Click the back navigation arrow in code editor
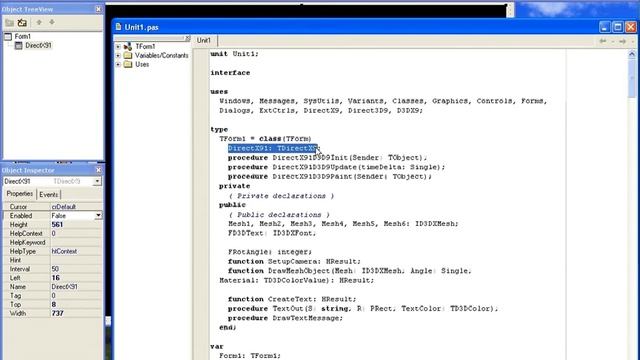 click(x=602, y=41)
